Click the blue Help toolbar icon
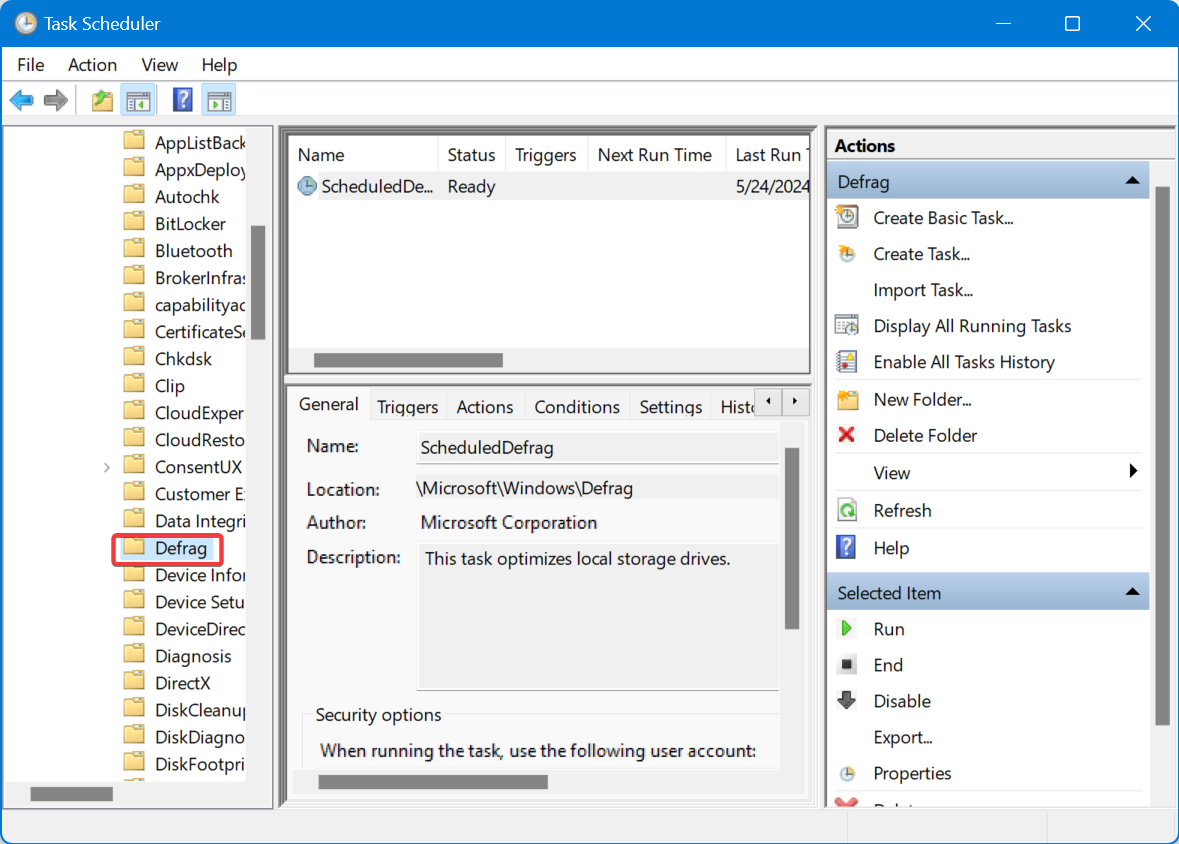 [183, 100]
